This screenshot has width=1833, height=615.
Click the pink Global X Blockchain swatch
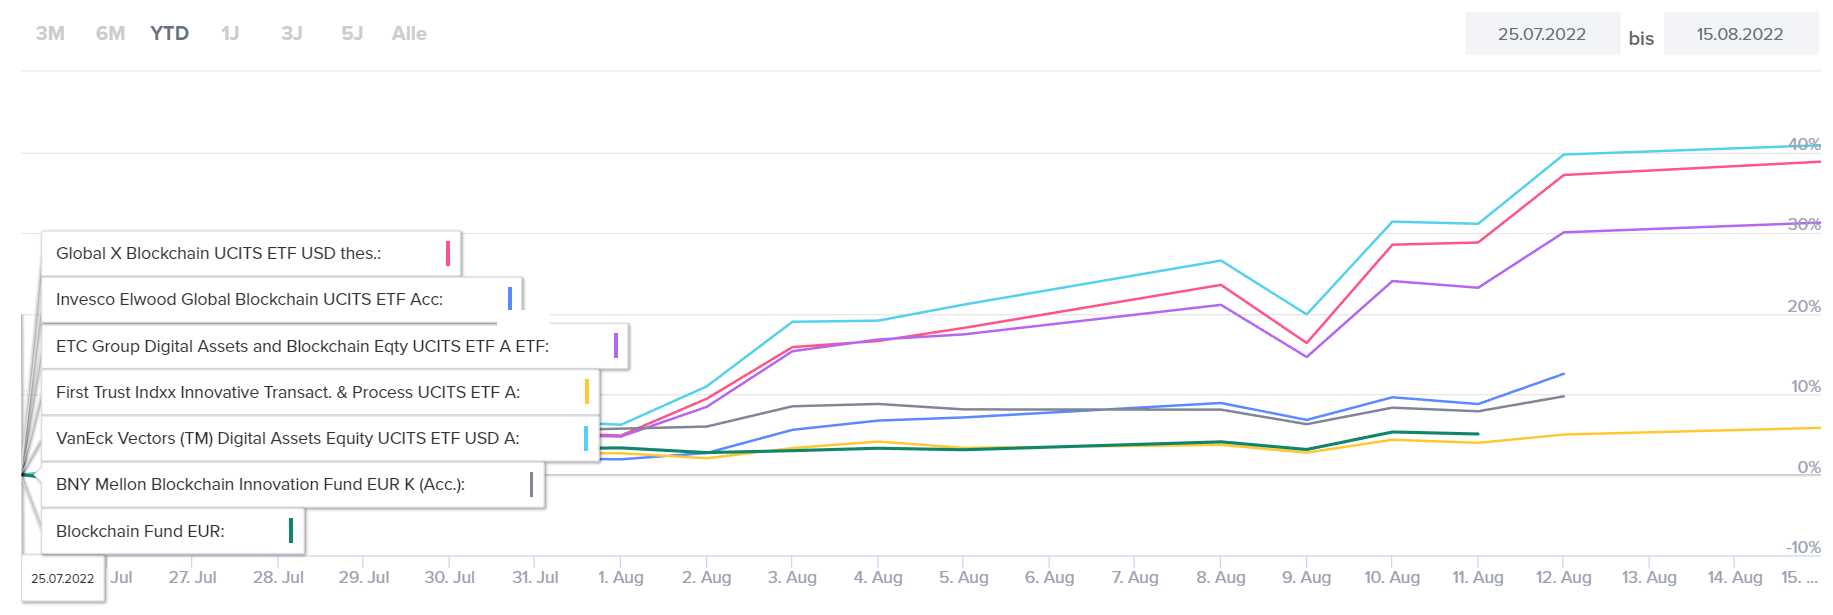(448, 253)
